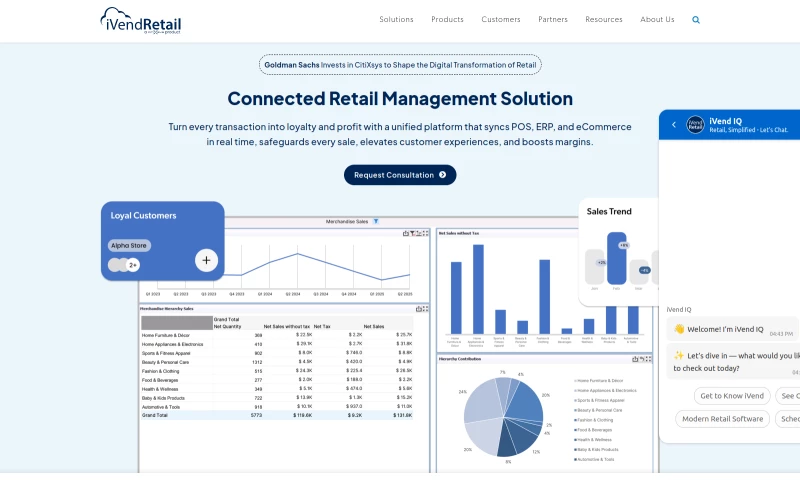Maximize the Hierarchy Contribution chart panel
This screenshot has height=480, width=800.
[648, 359]
